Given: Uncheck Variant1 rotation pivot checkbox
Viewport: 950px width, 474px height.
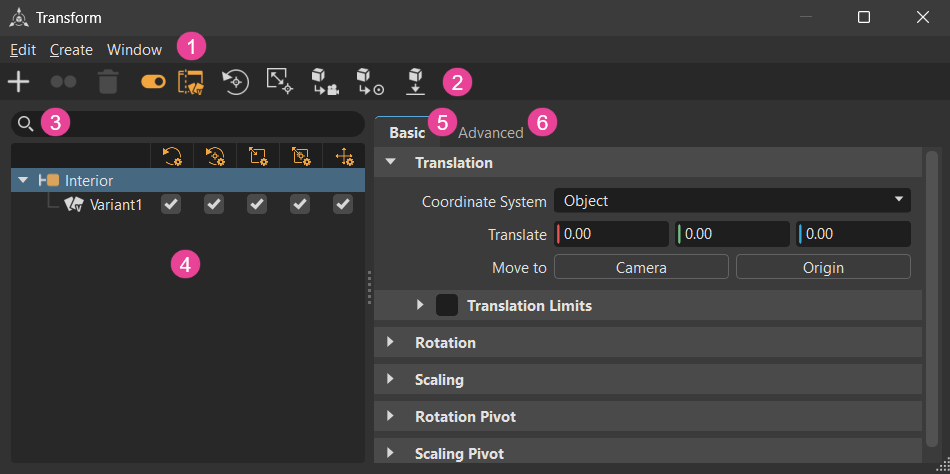Looking at the screenshot, I should click(214, 205).
